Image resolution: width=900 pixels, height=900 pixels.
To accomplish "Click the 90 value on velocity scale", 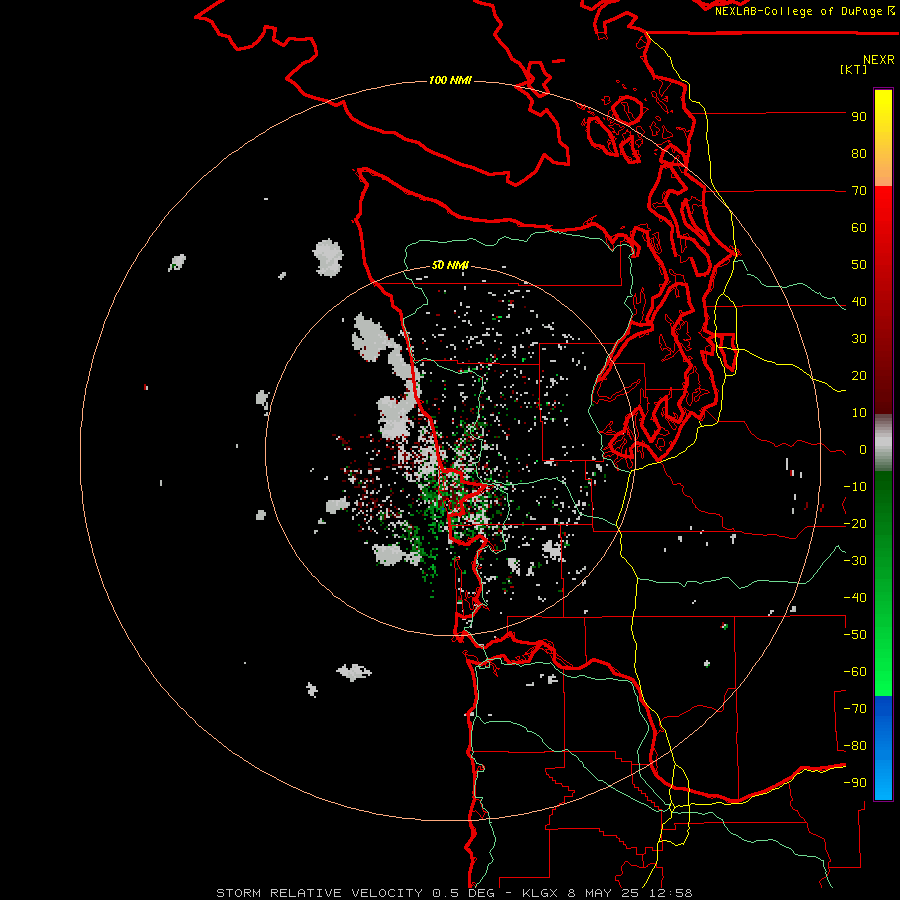I will point(859,117).
